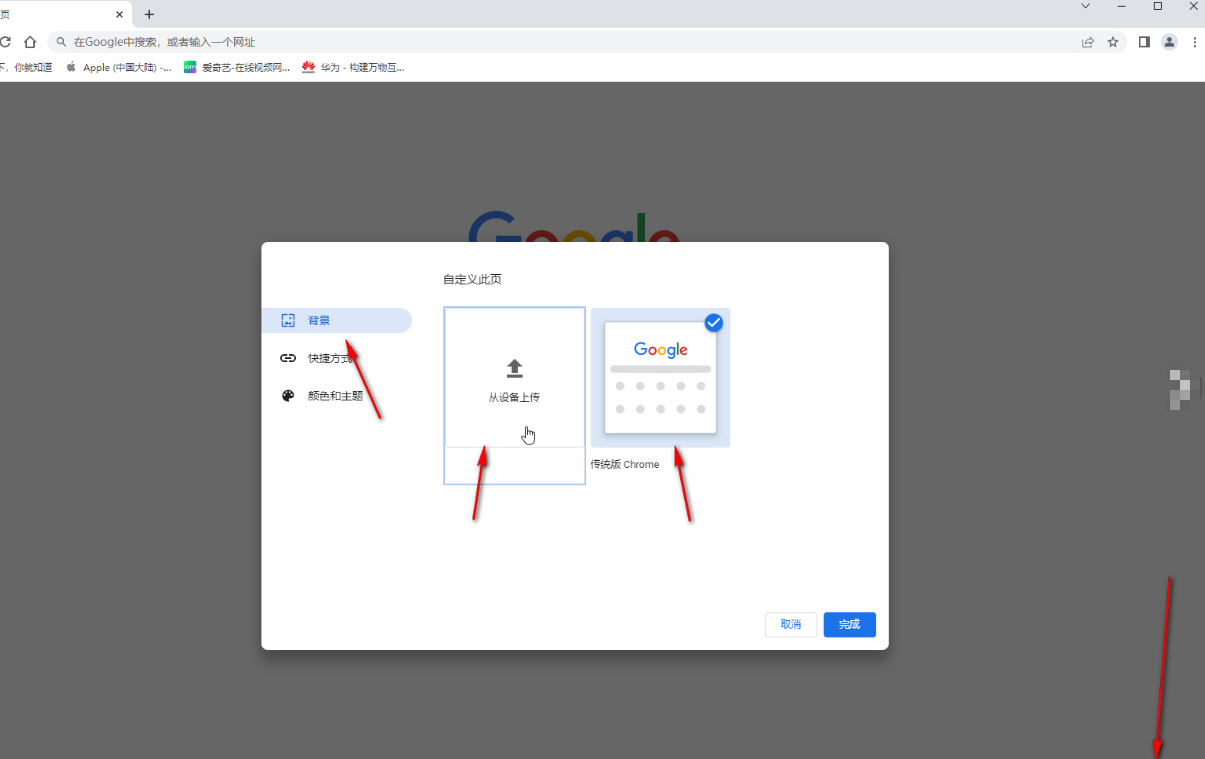Image resolution: width=1205 pixels, height=759 pixels.
Task: Click the home icon in the toolbar
Action: coord(30,42)
